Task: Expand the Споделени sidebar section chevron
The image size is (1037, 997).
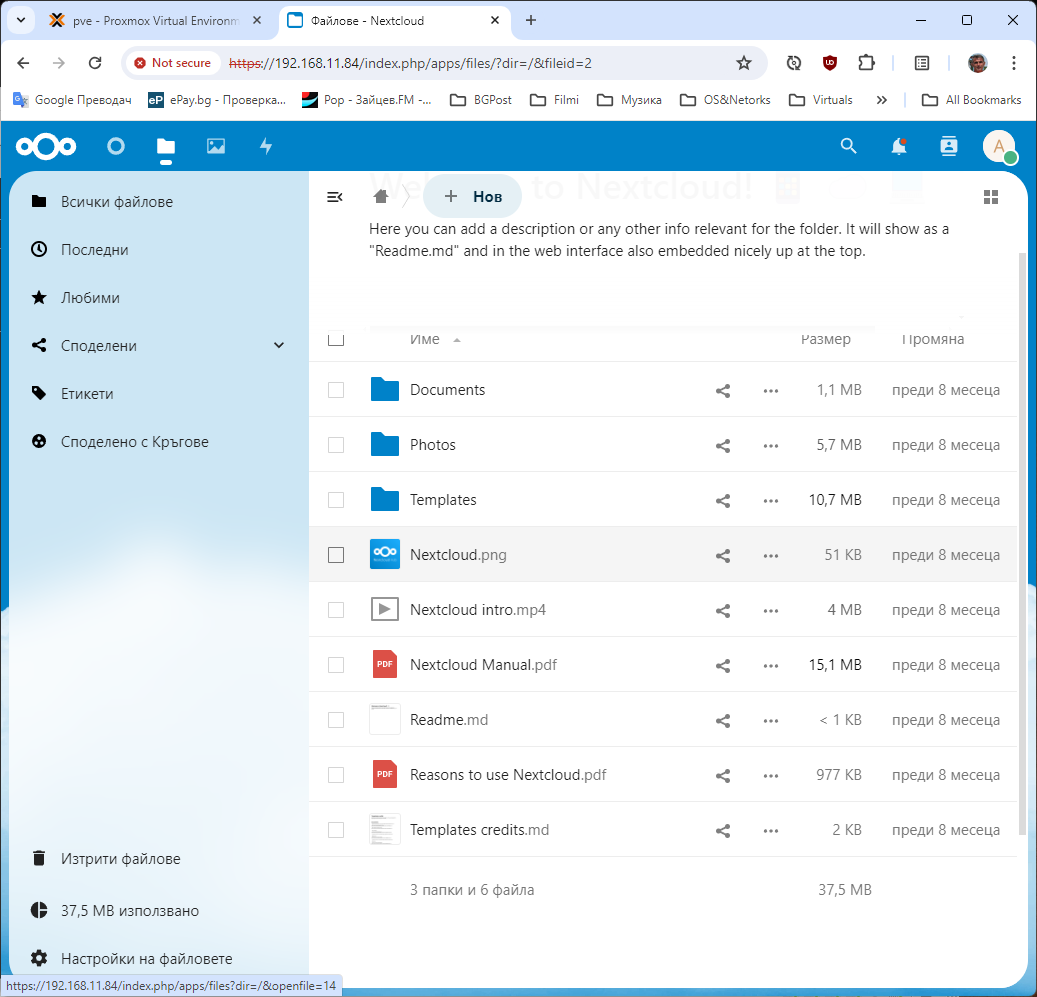Action: (279, 345)
